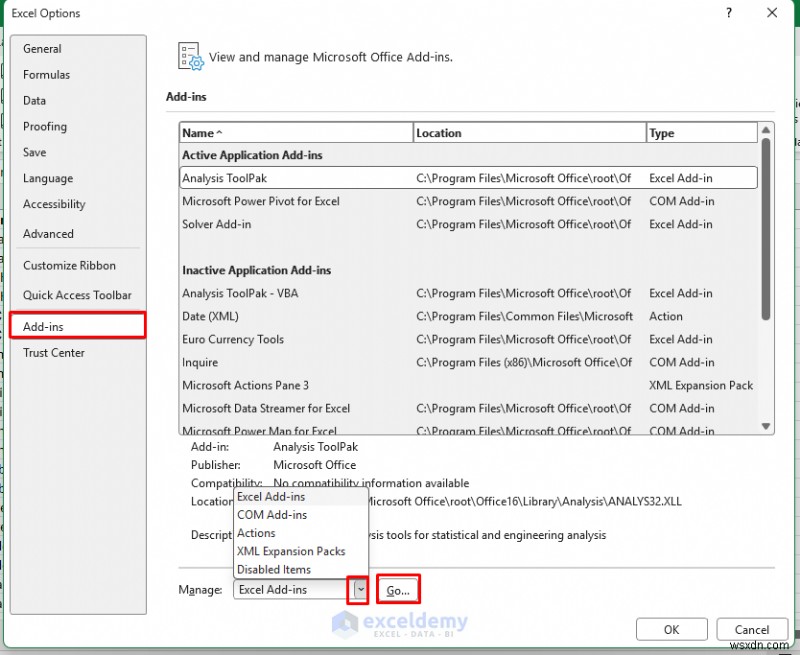Select the Date (XML) add-in row
This screenshot has width=800, height=655.
468,316
